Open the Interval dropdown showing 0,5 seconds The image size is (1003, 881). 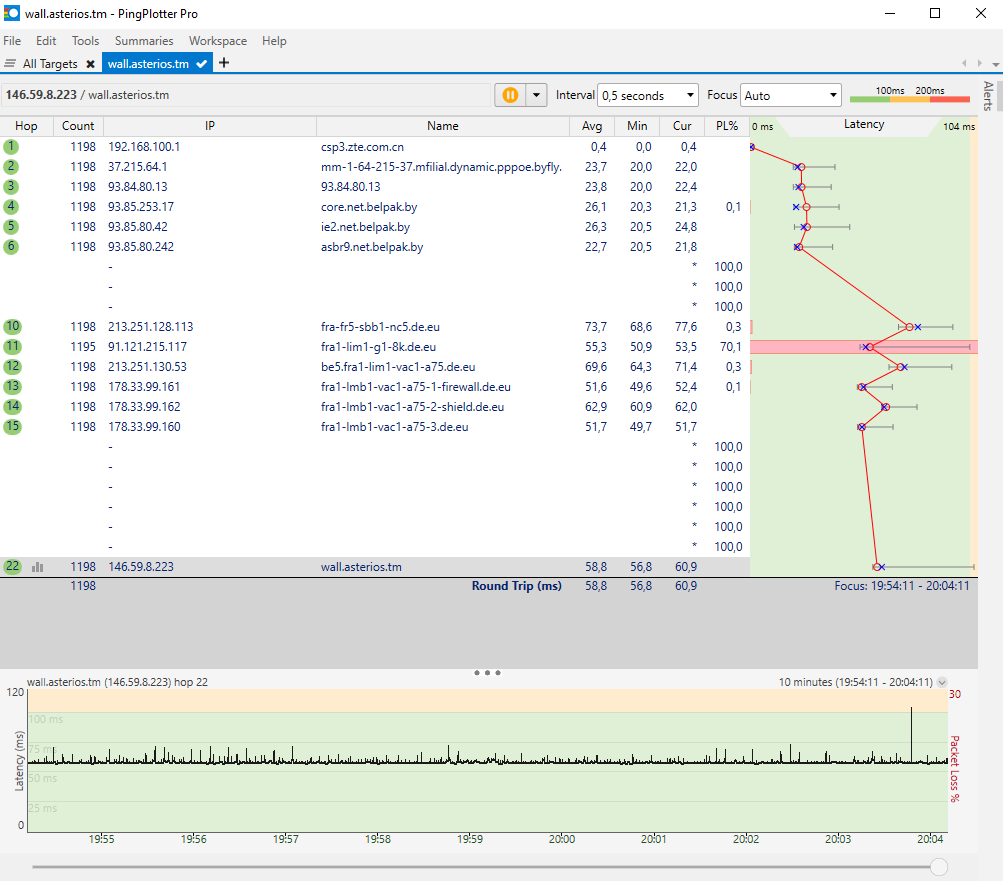(647, 95)
